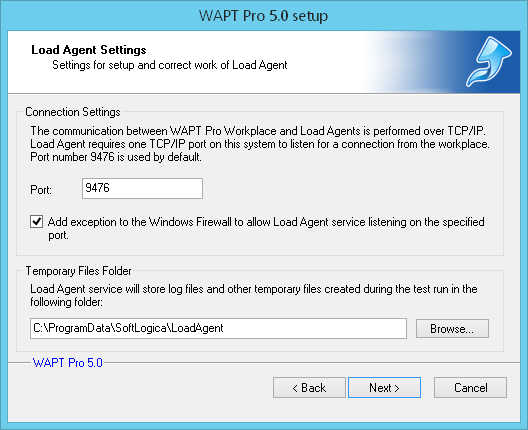Click the 'Temporary Files Folder' group label
Image resolution: width=528 pixels, height=430 pixels.
78,271
